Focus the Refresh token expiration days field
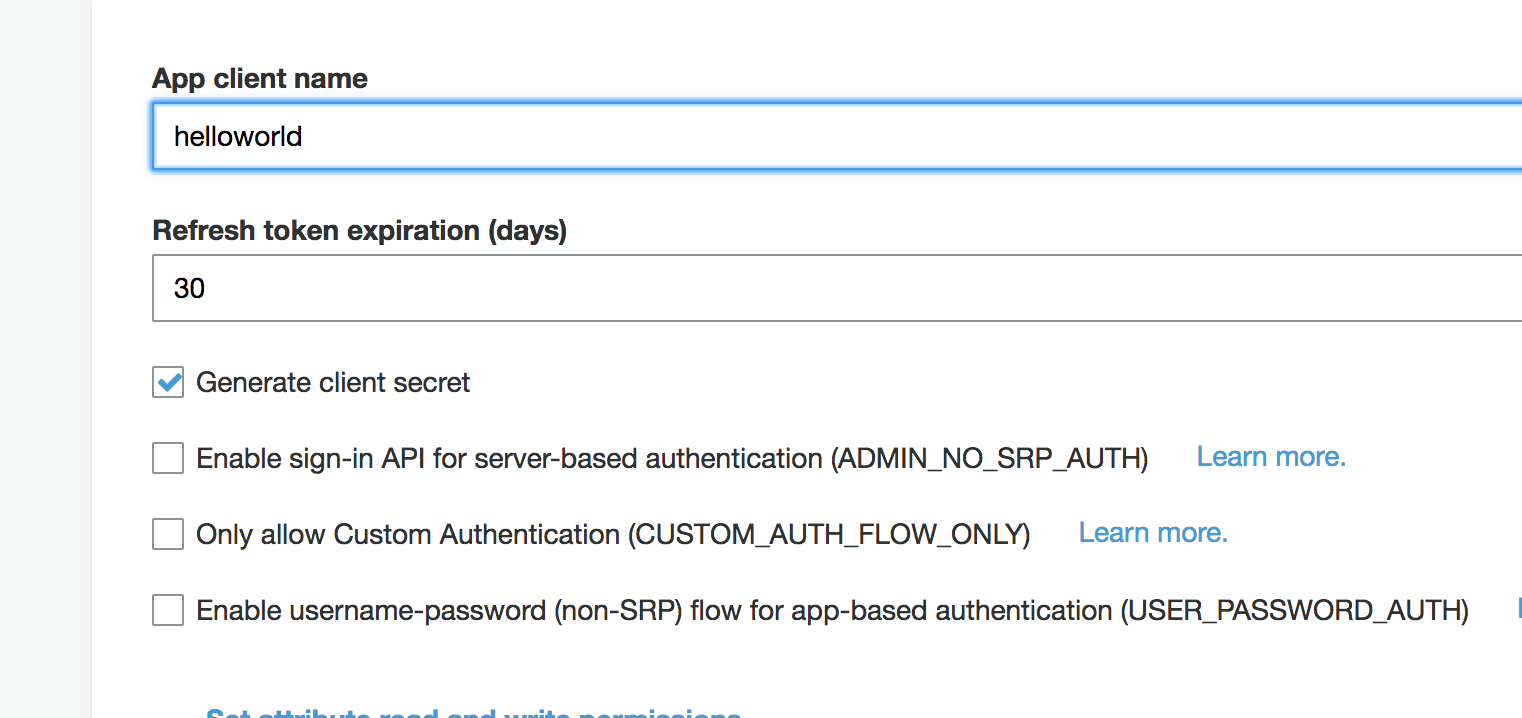 838,288
